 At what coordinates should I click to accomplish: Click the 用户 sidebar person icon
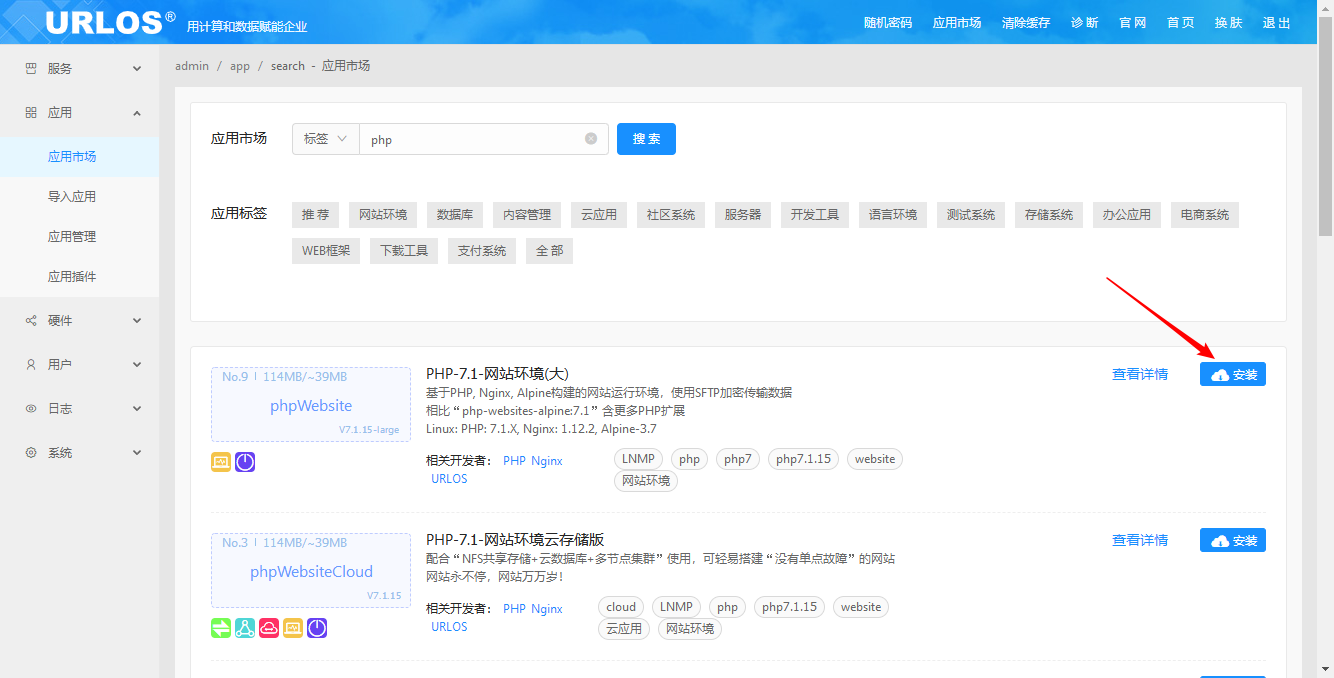(x=31, y=365)
